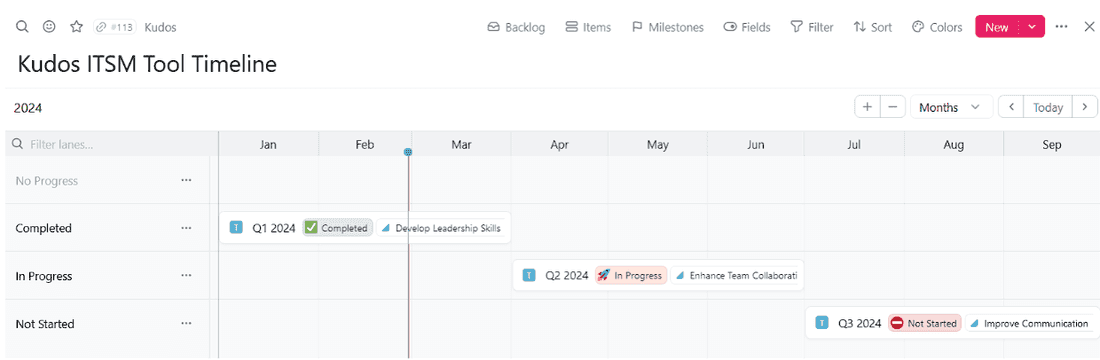Go to previous period arrow

(x=1012, y=107)
